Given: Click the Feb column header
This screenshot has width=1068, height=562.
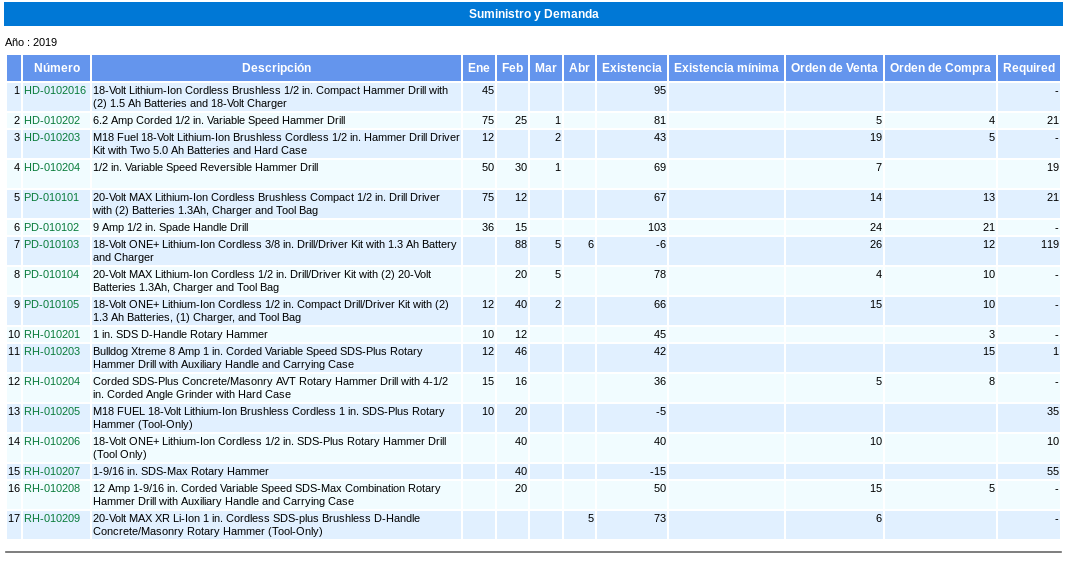Looking at the screenshot, I should coord(512,67).
